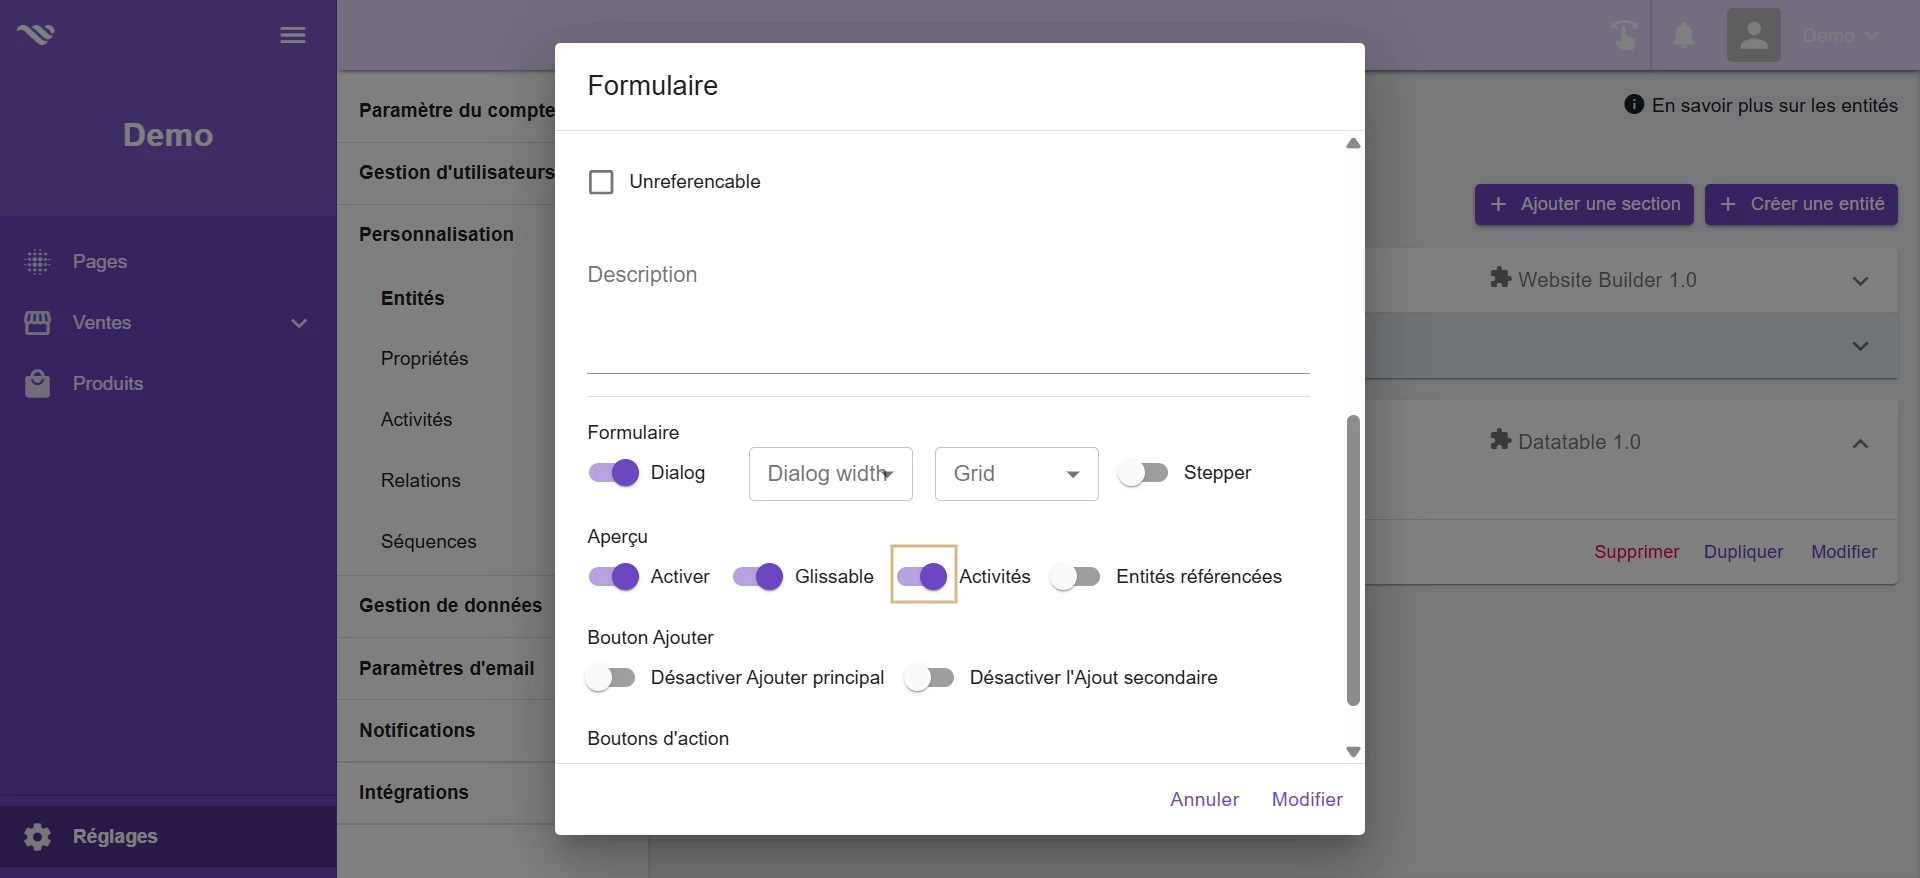The image size is (1920, 878).
Task: Click Modifier link in Datatable section
Action: tap(1844, 552)
